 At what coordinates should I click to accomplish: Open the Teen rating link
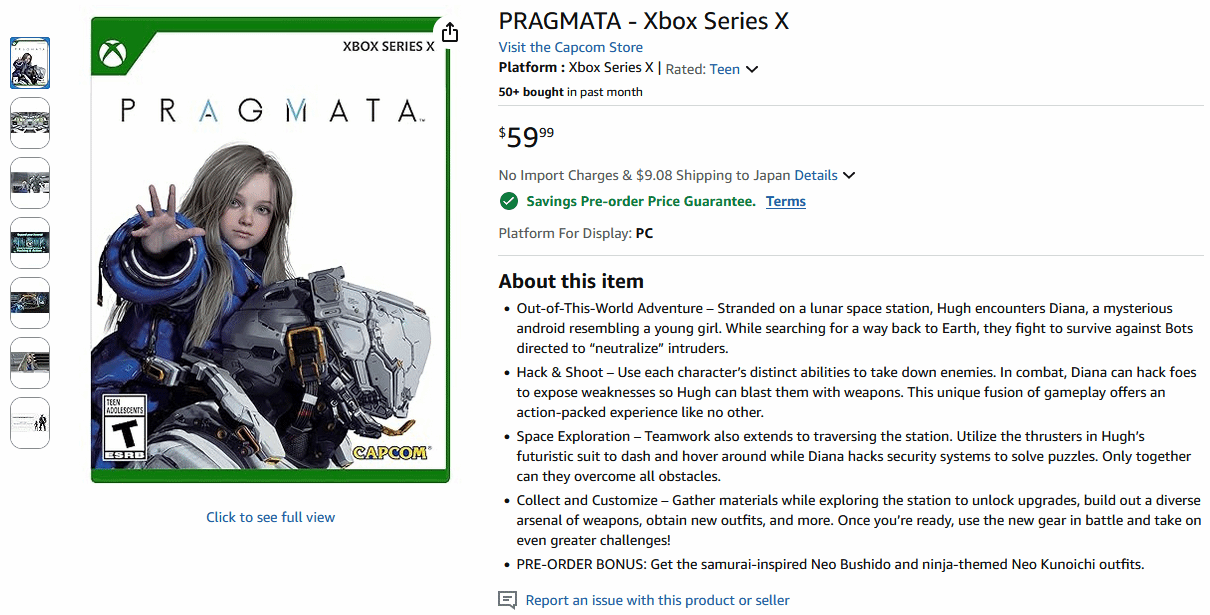[725, 69]
